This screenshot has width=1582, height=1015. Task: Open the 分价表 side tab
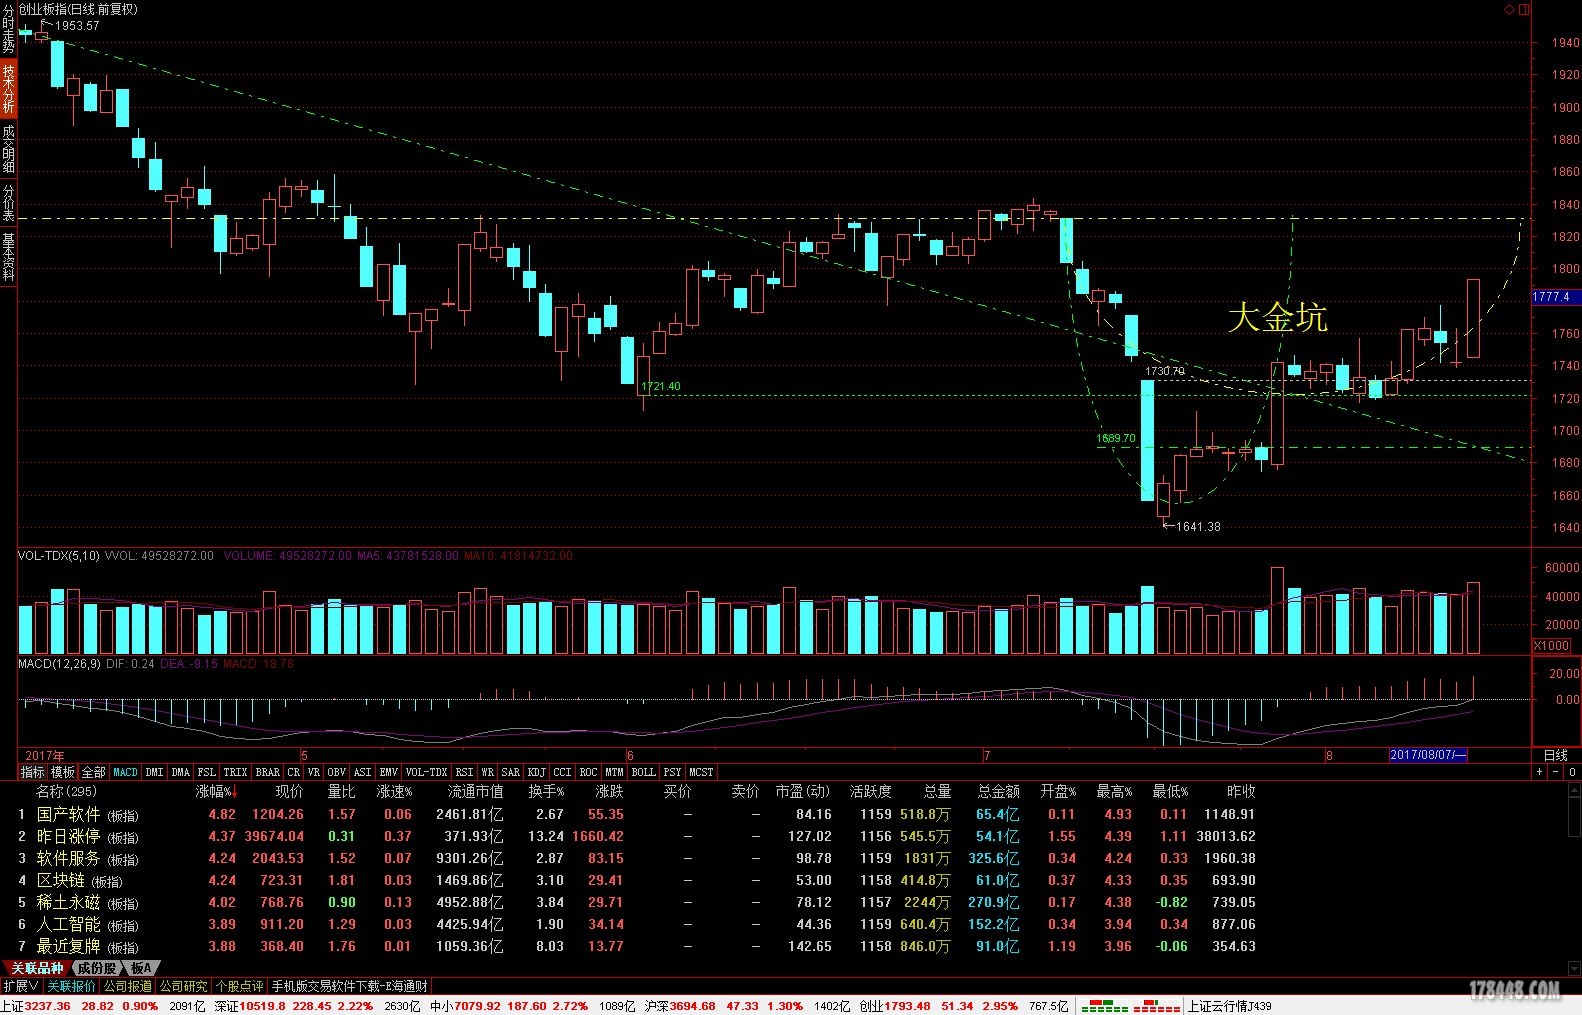point(8,202)
